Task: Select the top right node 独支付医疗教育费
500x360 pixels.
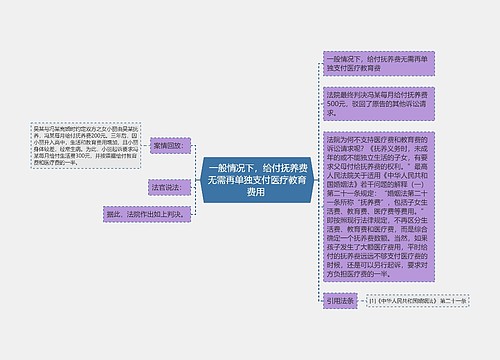Action: (x=379, y=64)
